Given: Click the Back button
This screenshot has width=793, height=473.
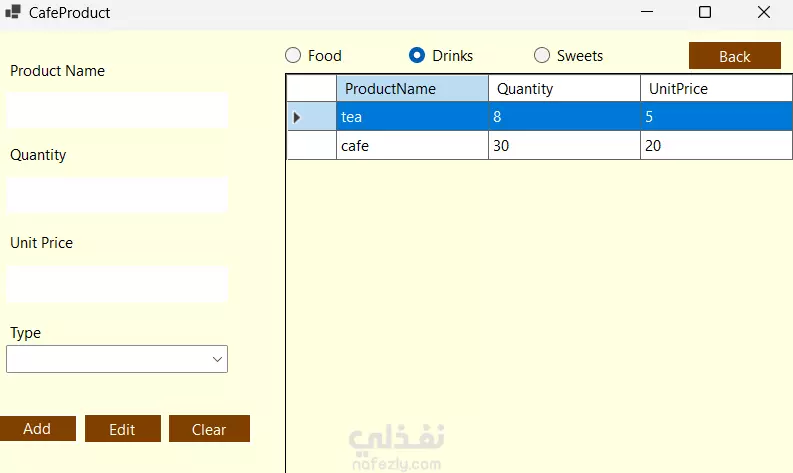Looking at the screenshot, I should [x=734, y=56].
